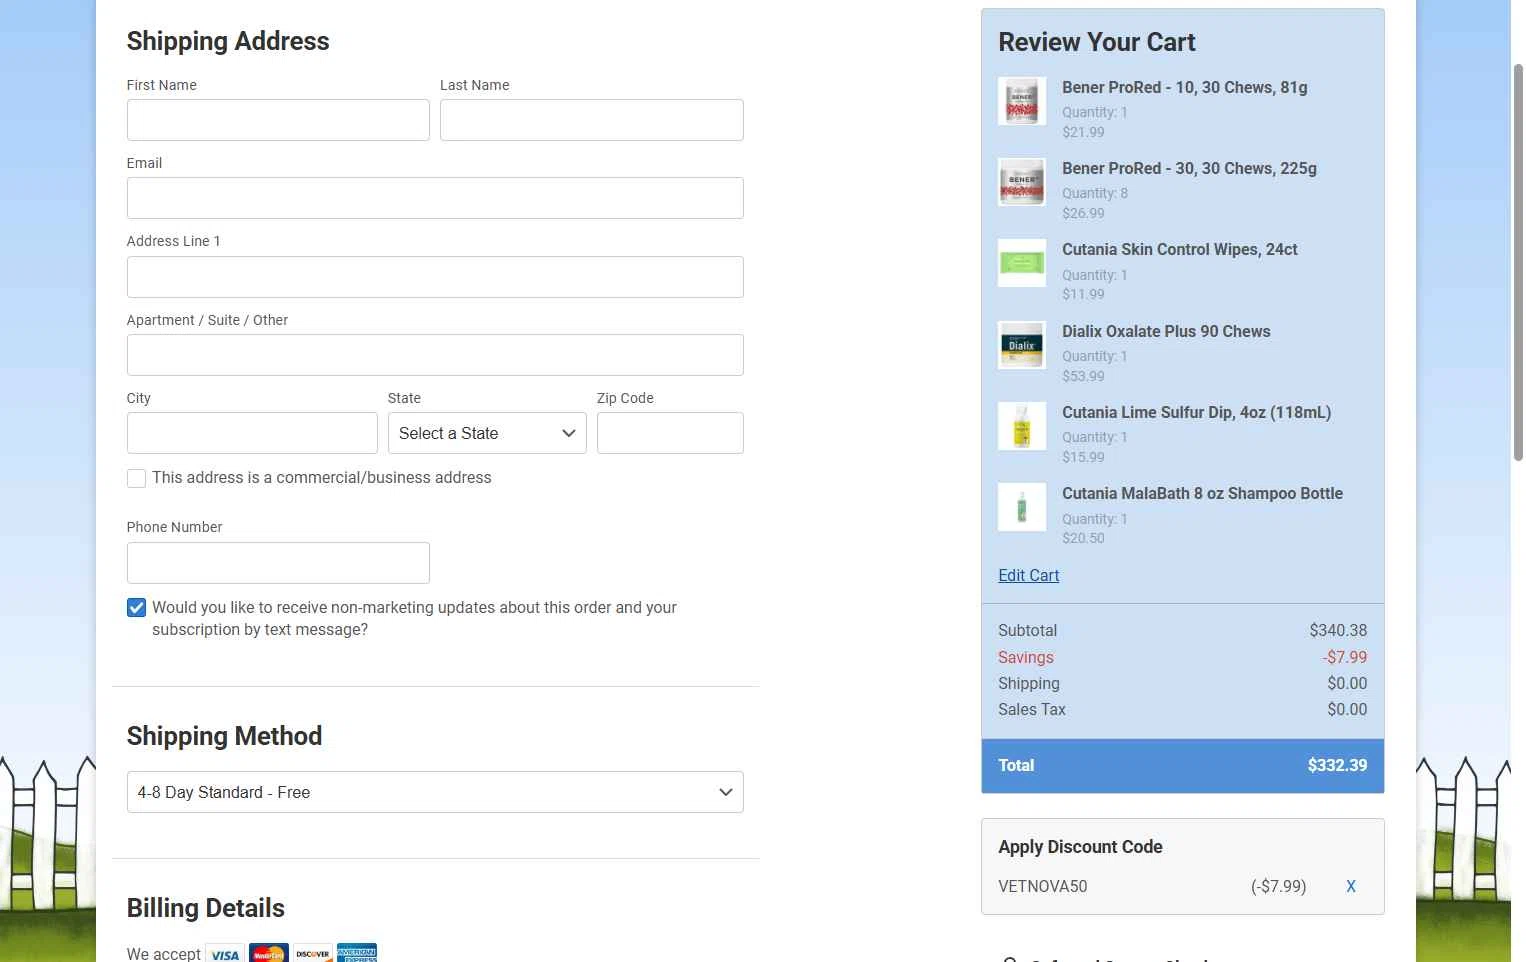Click the Address Line 1 field
Image resolution: width=1526 pixels, height=962 pixels.
point(435,277)
